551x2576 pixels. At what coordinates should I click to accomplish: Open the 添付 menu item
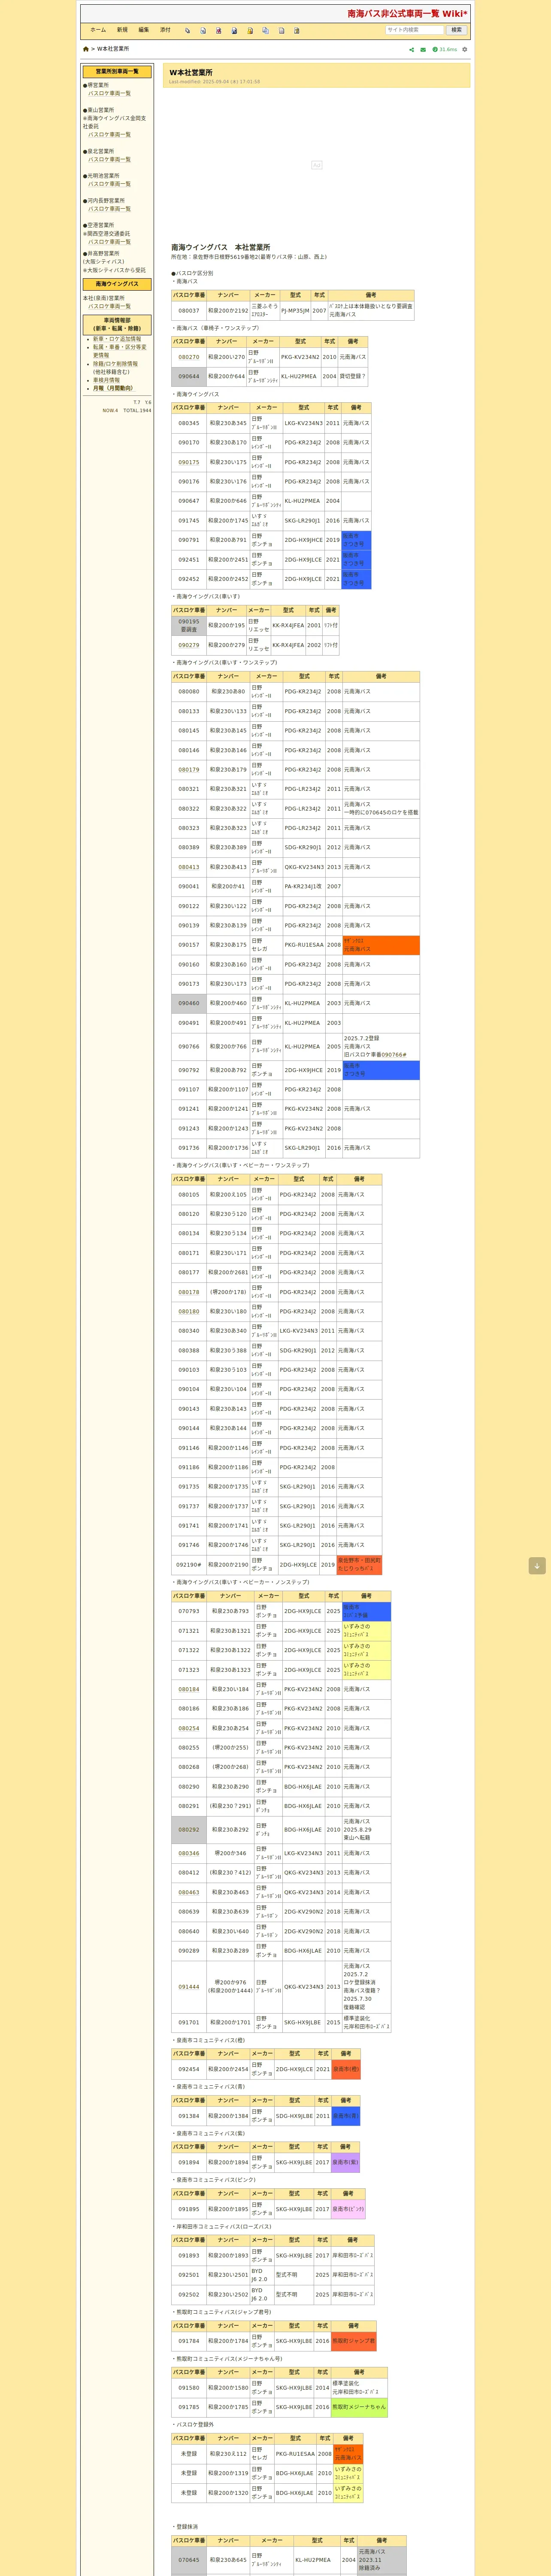coord(165,30)
